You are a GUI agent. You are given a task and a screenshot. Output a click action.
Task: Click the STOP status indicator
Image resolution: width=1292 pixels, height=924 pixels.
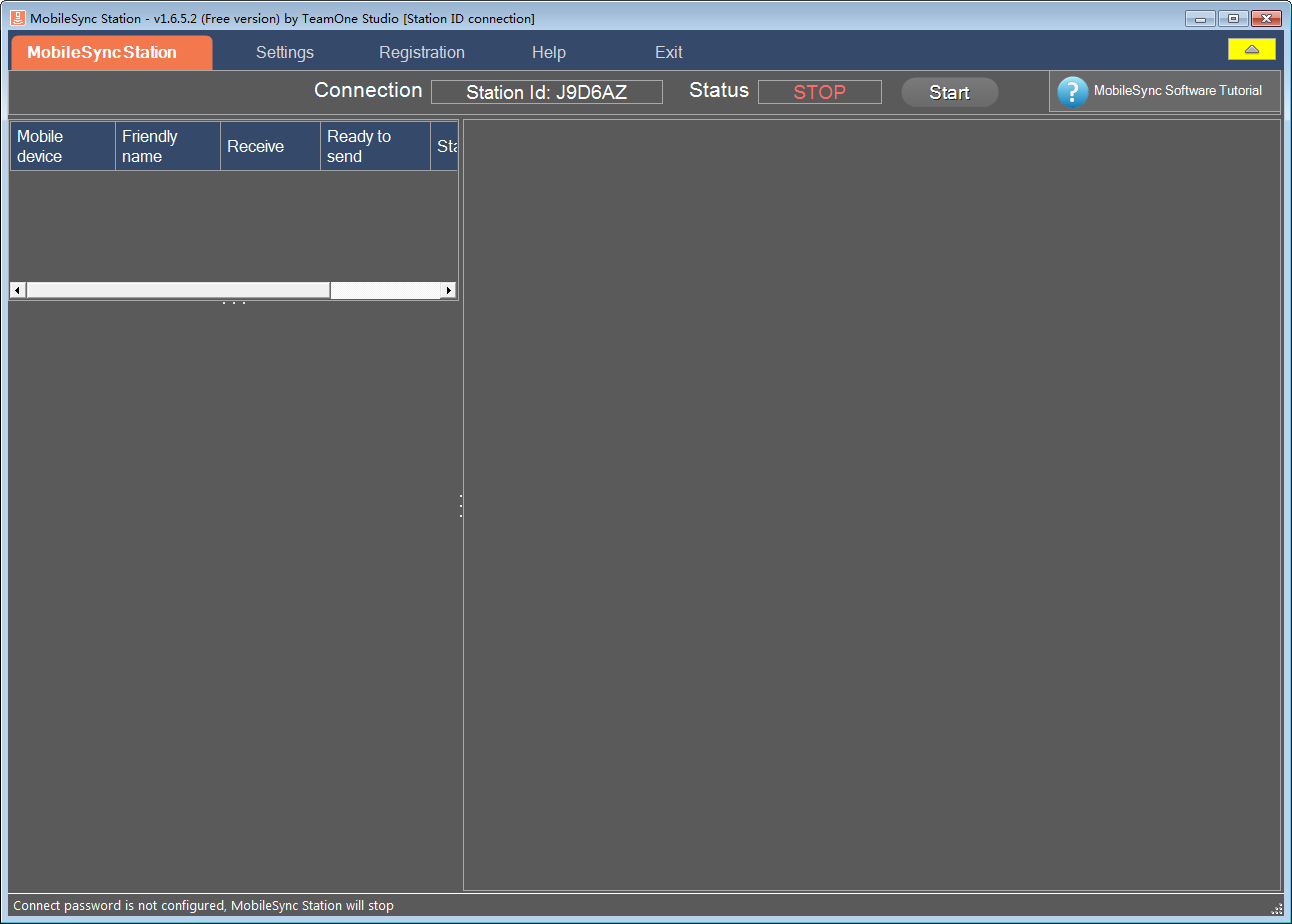820,92
